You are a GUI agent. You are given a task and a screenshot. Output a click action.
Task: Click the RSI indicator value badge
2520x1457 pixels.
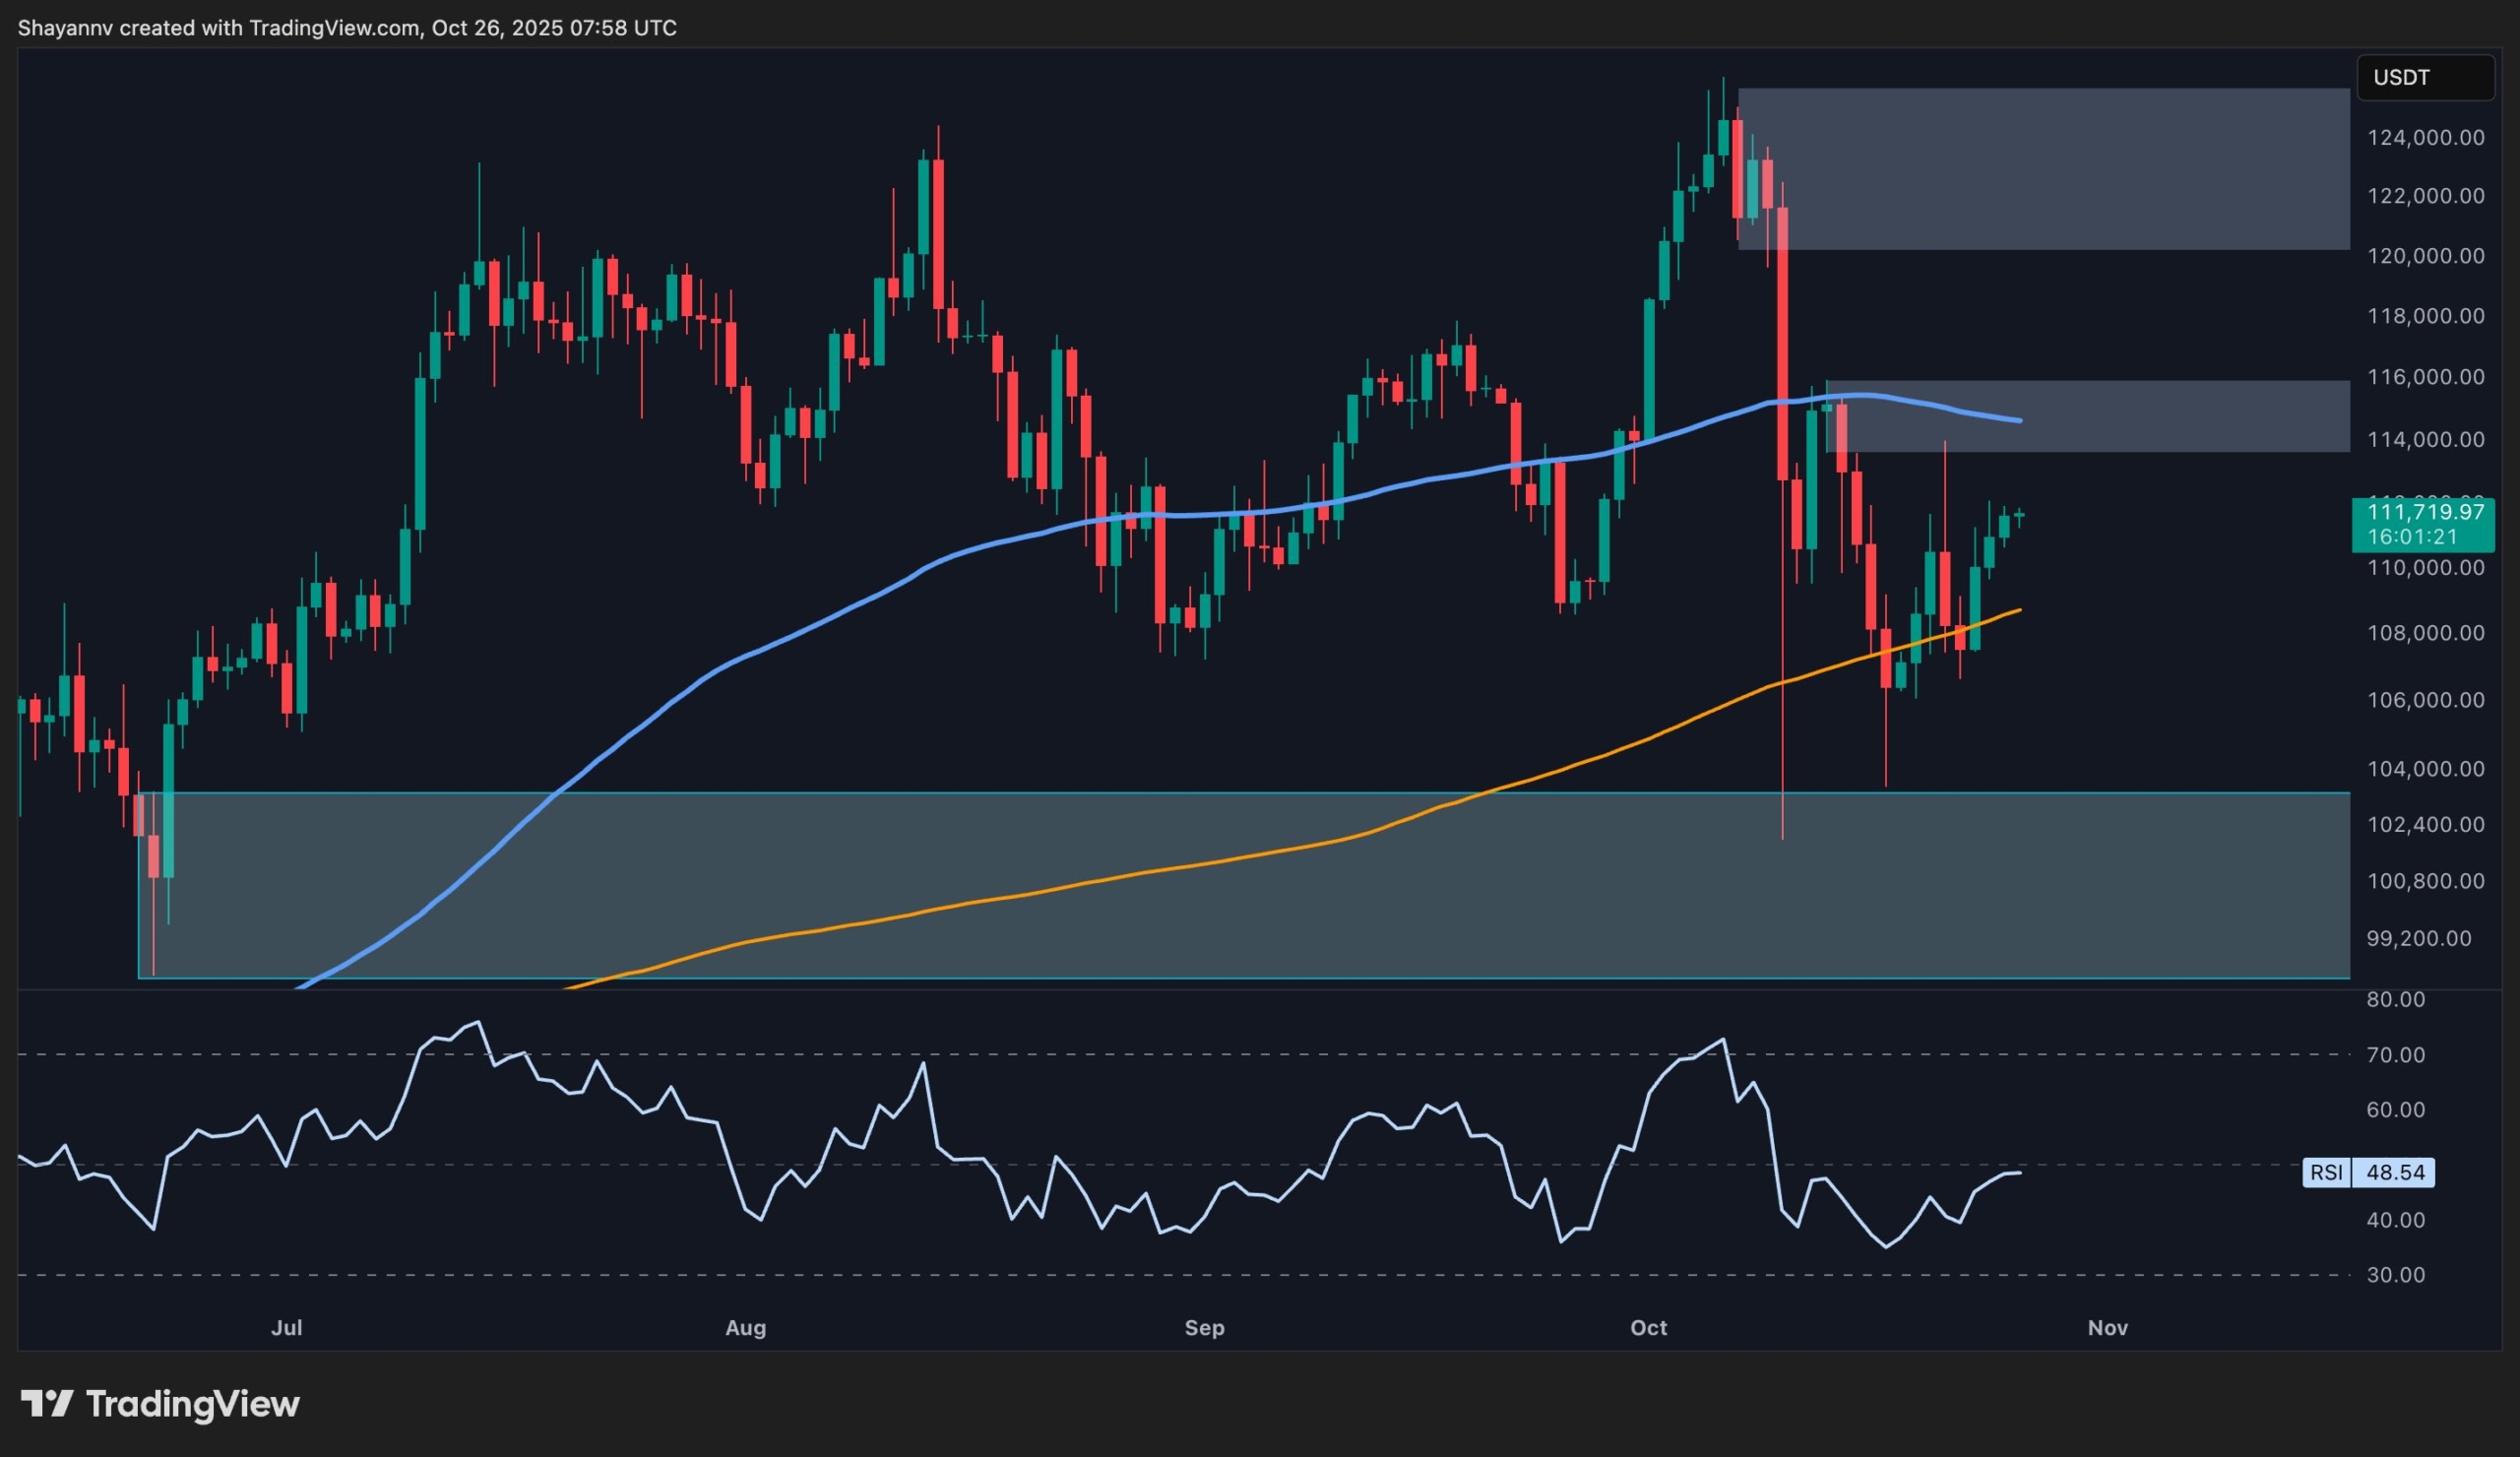point(2395,1173)
